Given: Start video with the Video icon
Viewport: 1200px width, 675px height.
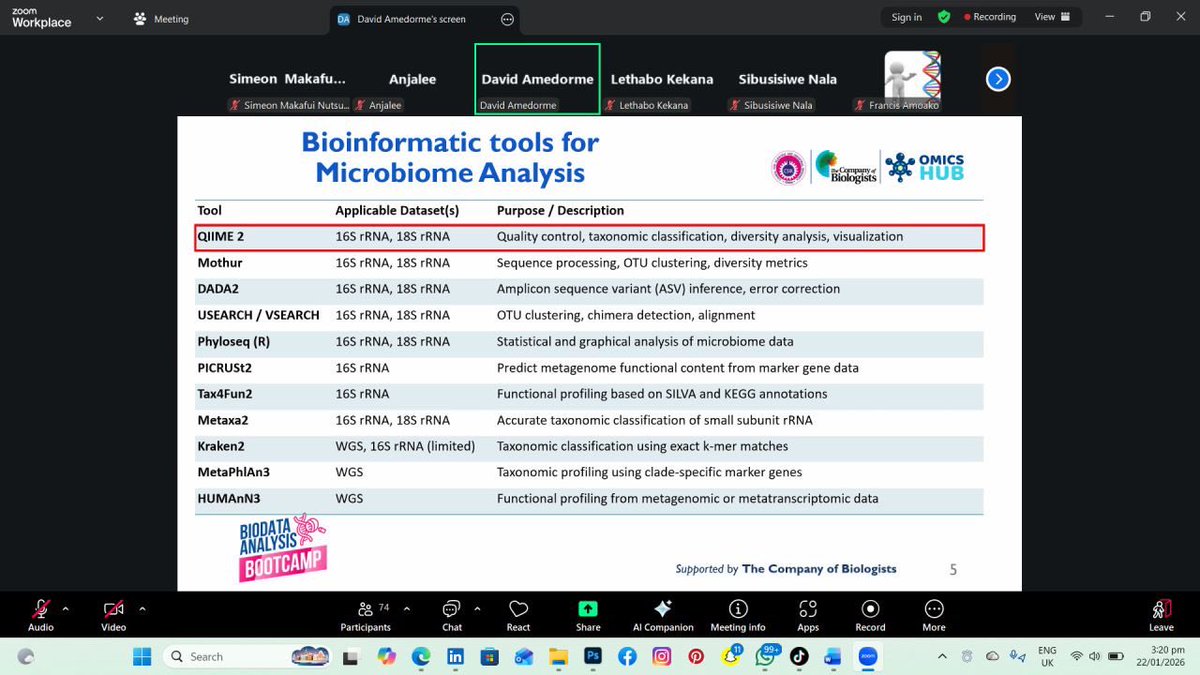Looking at the screenshot, I should point(114,609).
